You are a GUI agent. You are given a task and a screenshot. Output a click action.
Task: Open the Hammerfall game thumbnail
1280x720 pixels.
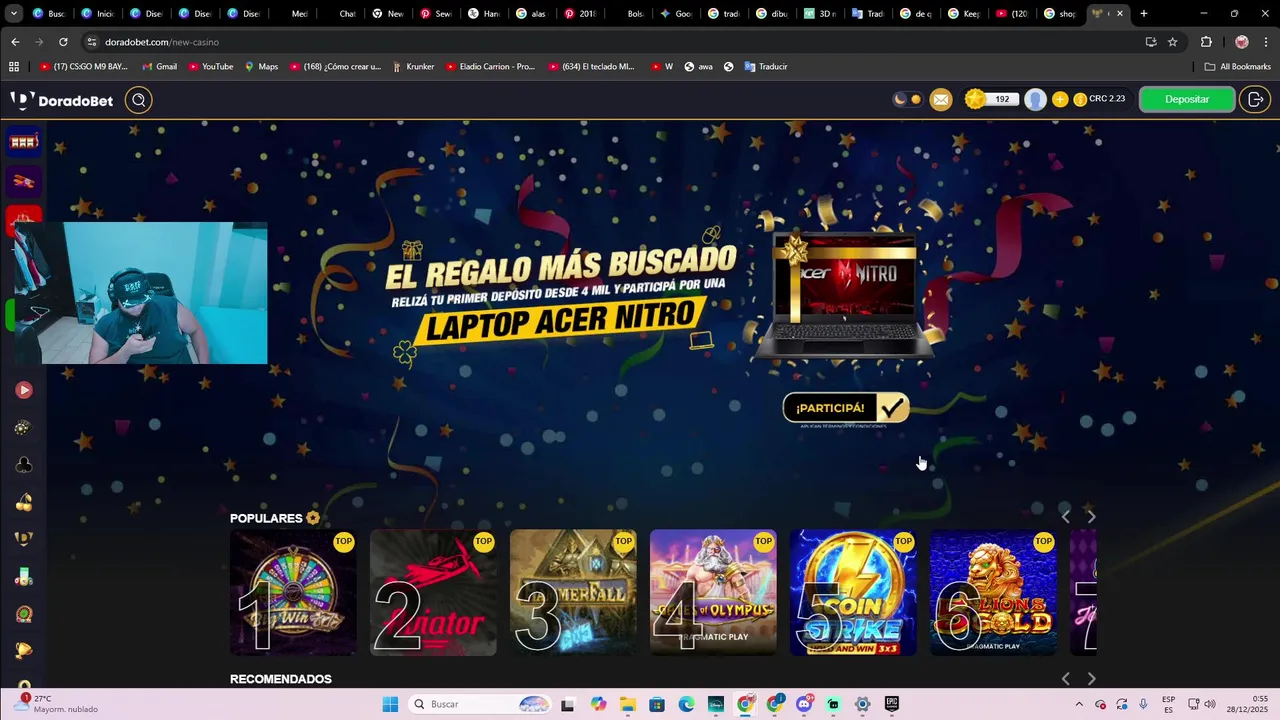[x=573, y=592]
